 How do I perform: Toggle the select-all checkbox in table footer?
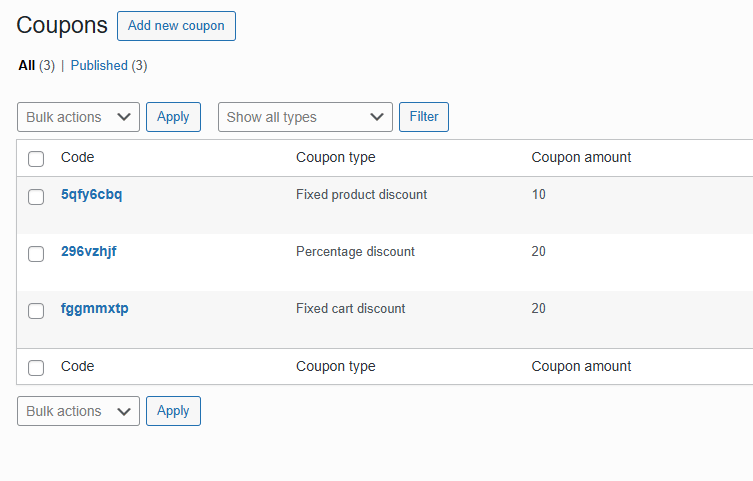coord(36,368)
